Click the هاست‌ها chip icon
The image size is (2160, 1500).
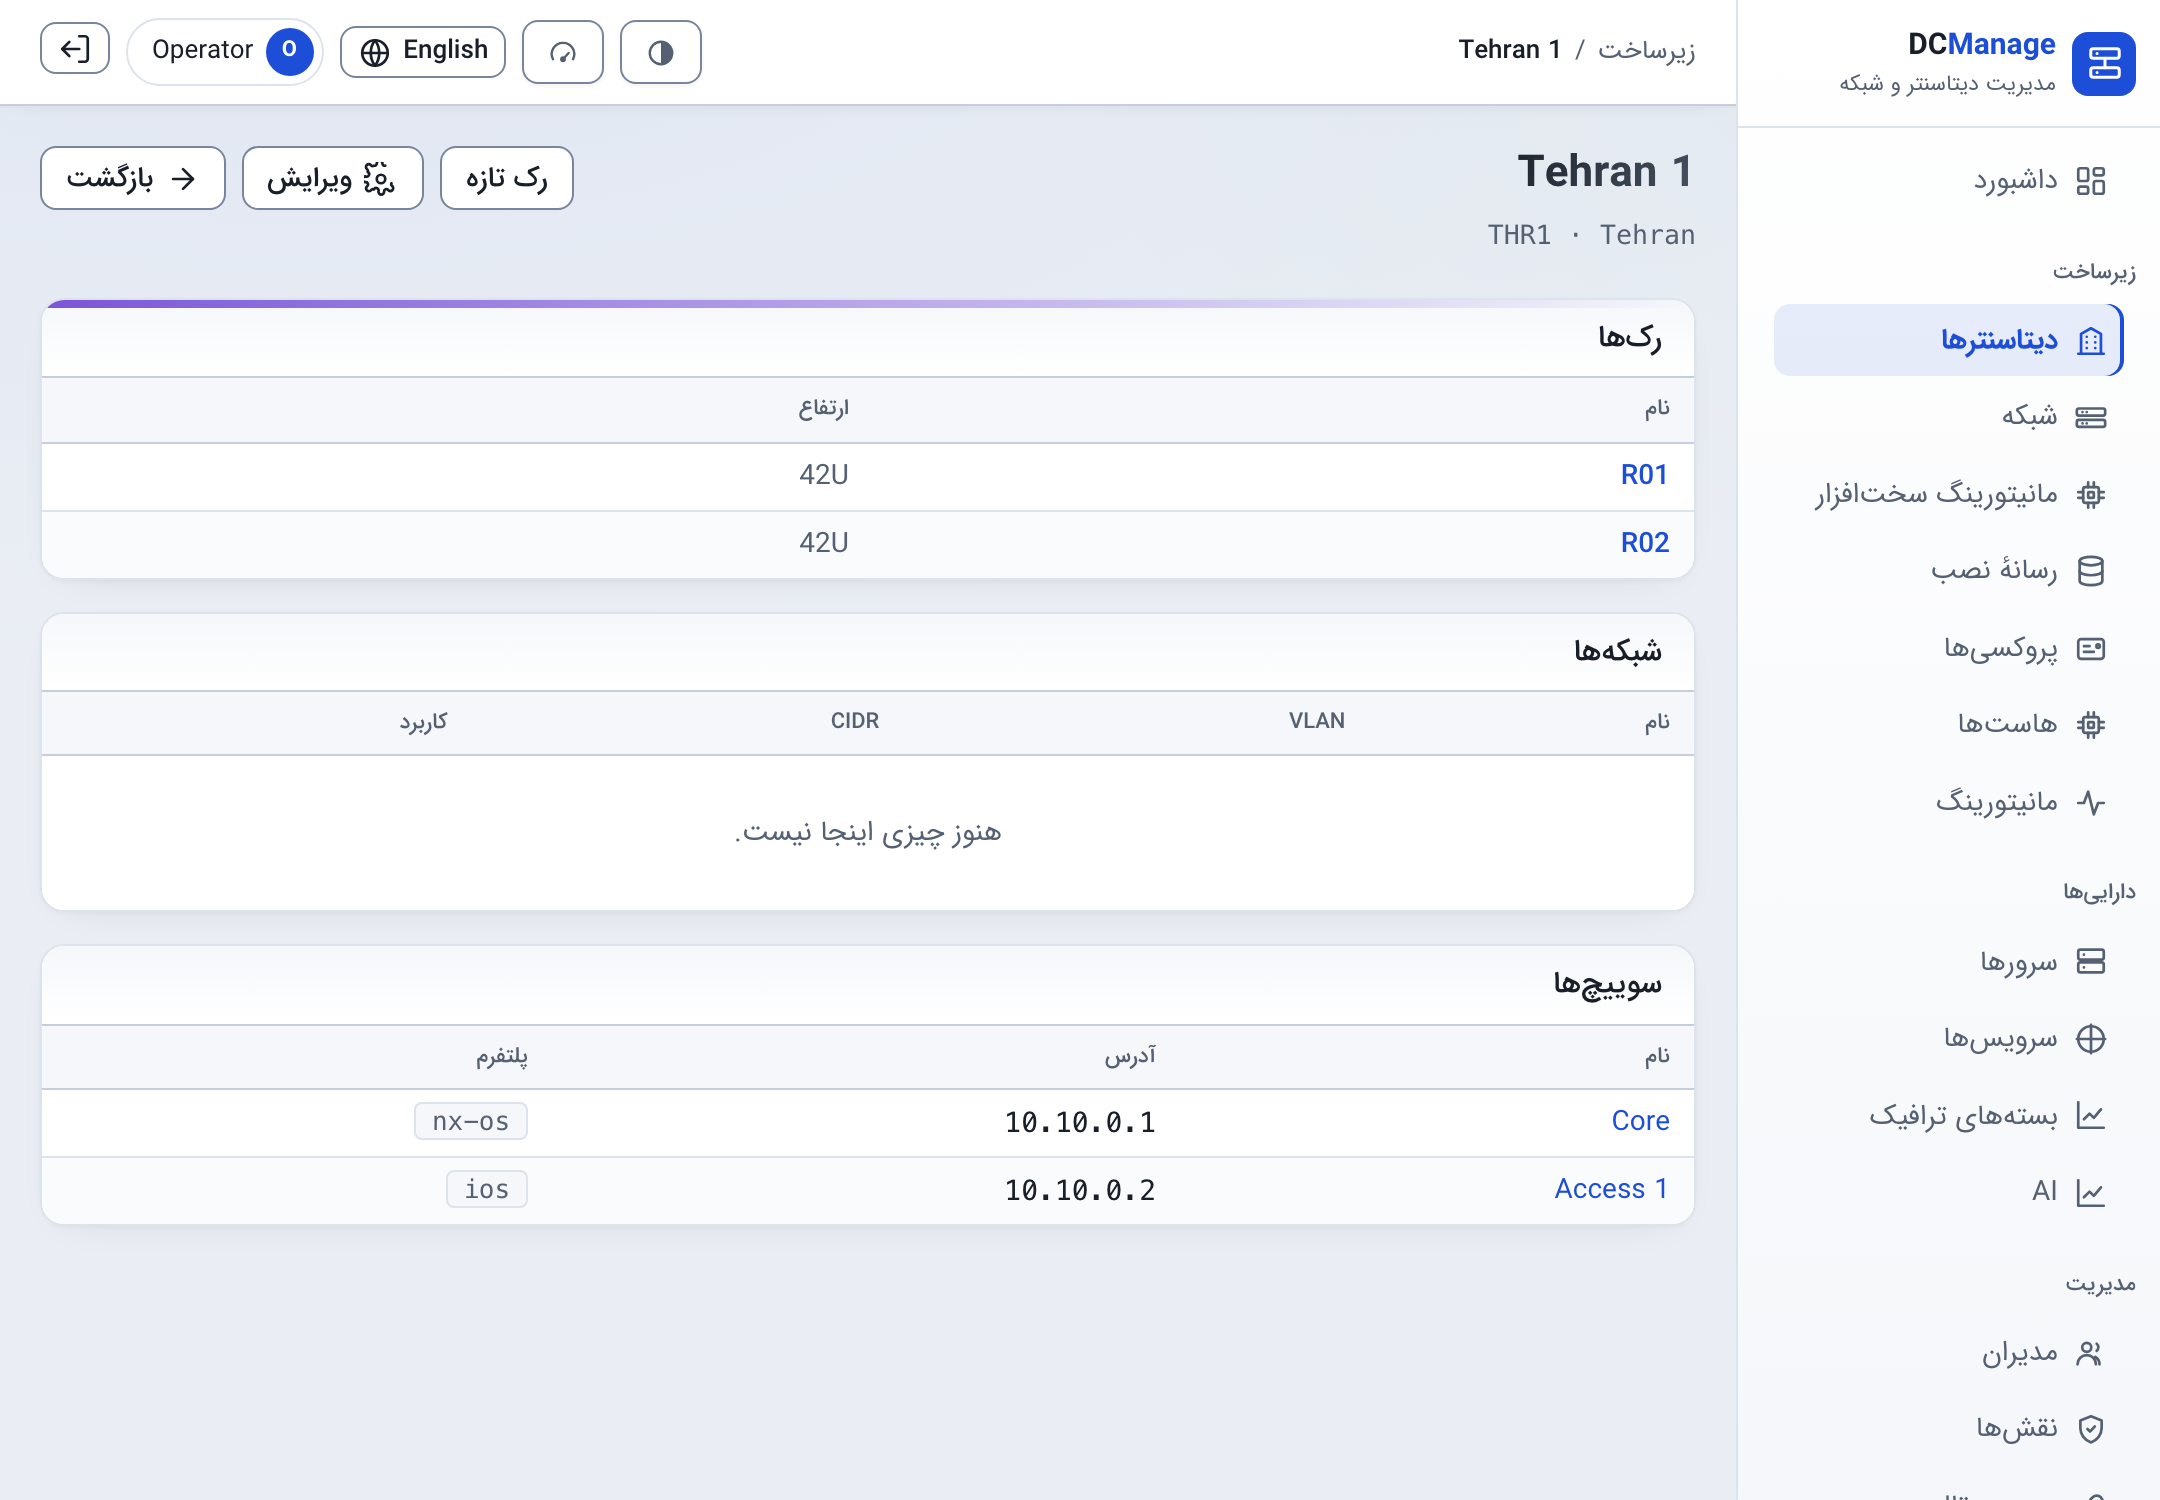(2091, 724)
